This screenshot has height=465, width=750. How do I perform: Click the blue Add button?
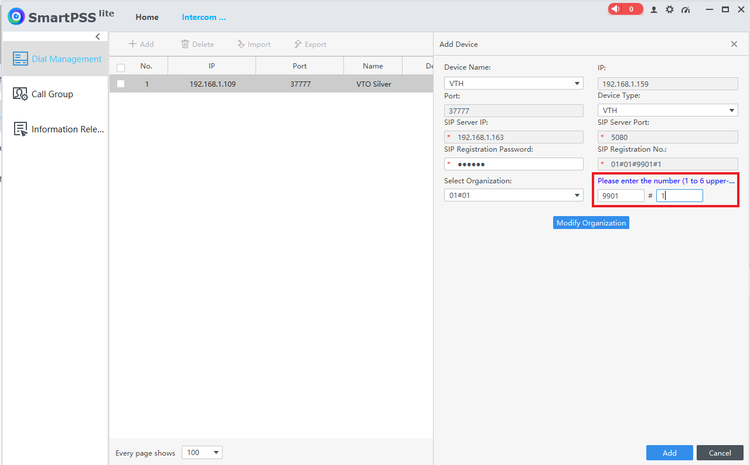[669, 453]
